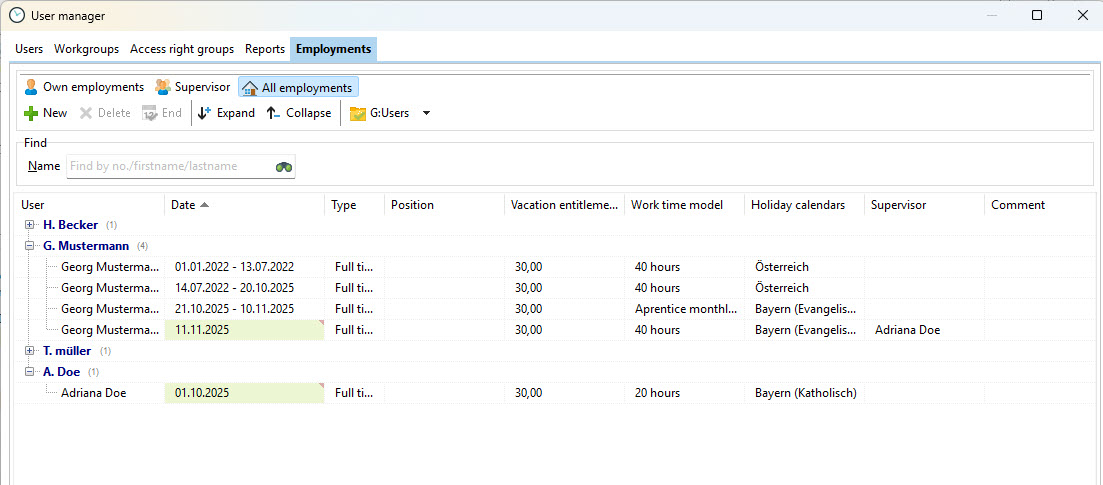Open the Access right groups tab
Screen dimensions: 1103x485
[x=182, y=49]
